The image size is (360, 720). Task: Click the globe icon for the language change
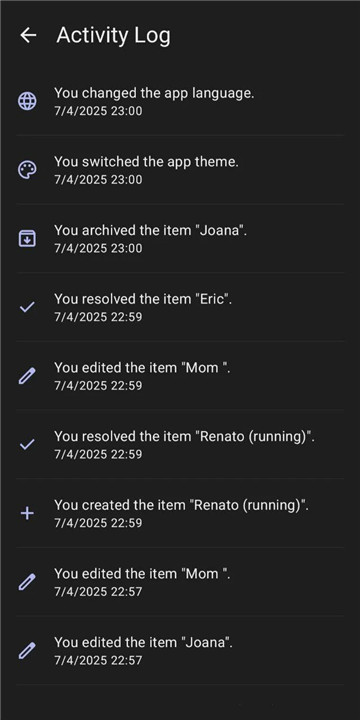tap(27, 101)
